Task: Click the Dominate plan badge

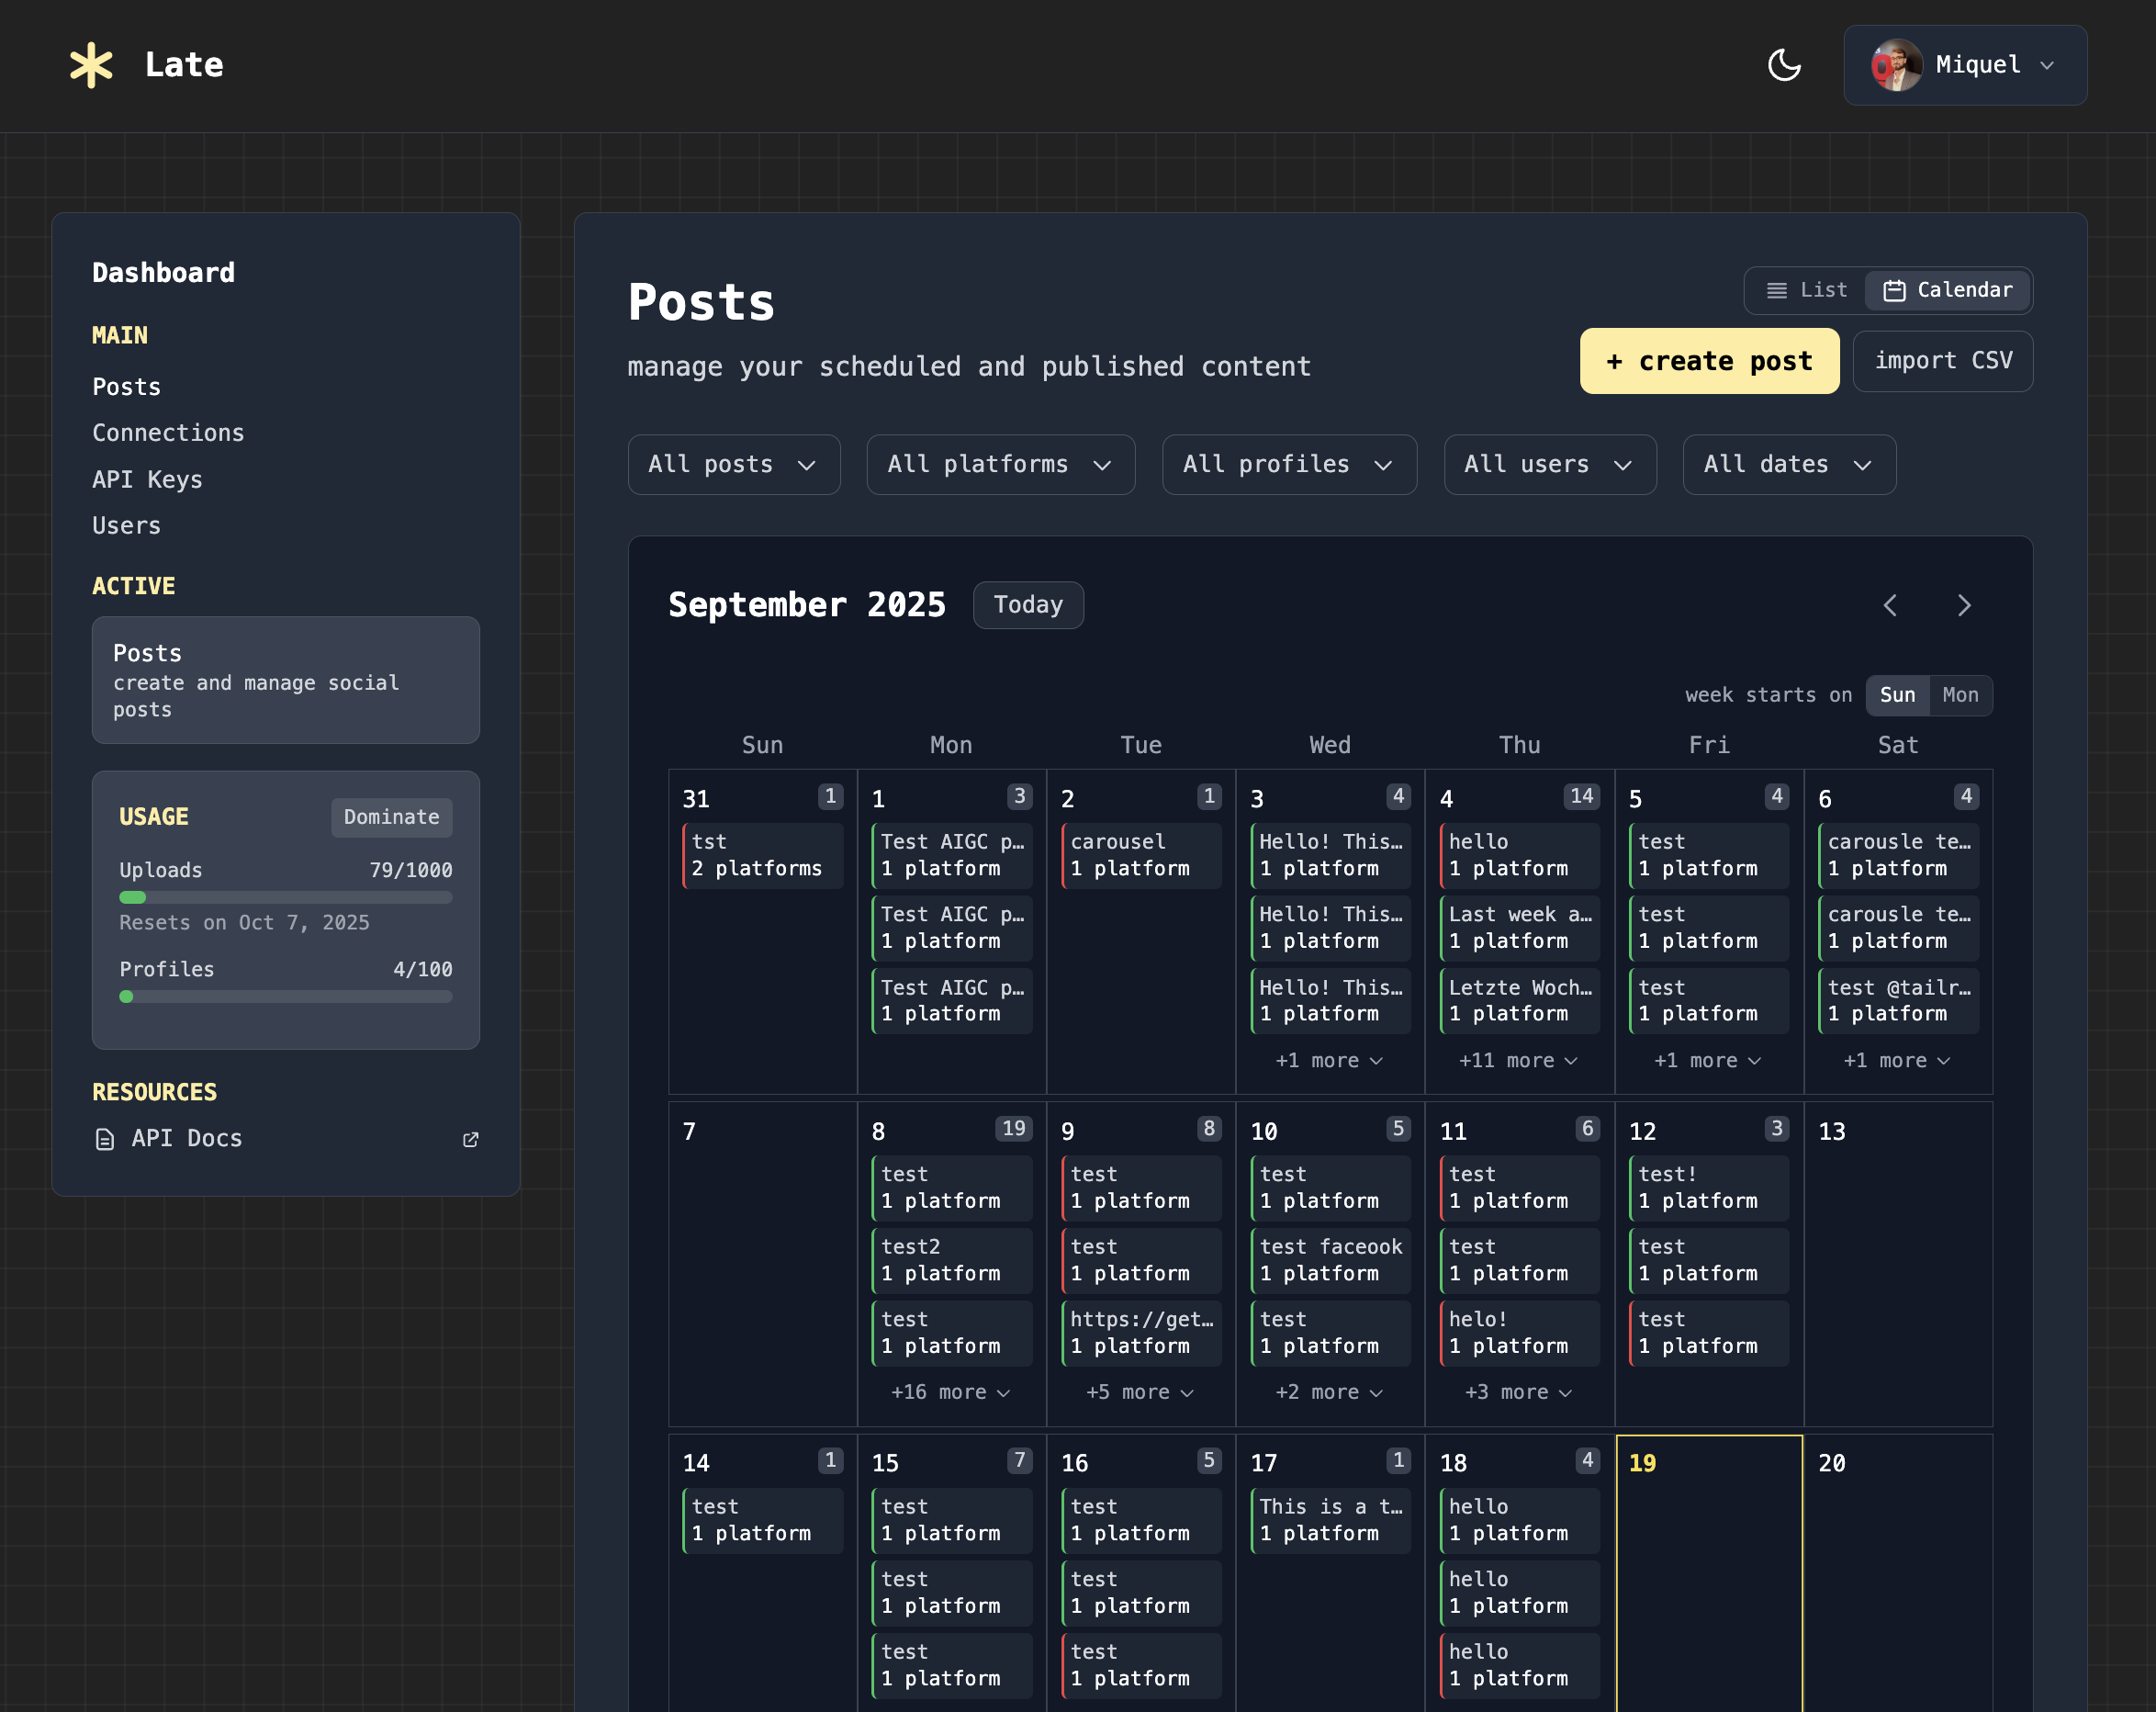Action: click(x=391, y=817)
